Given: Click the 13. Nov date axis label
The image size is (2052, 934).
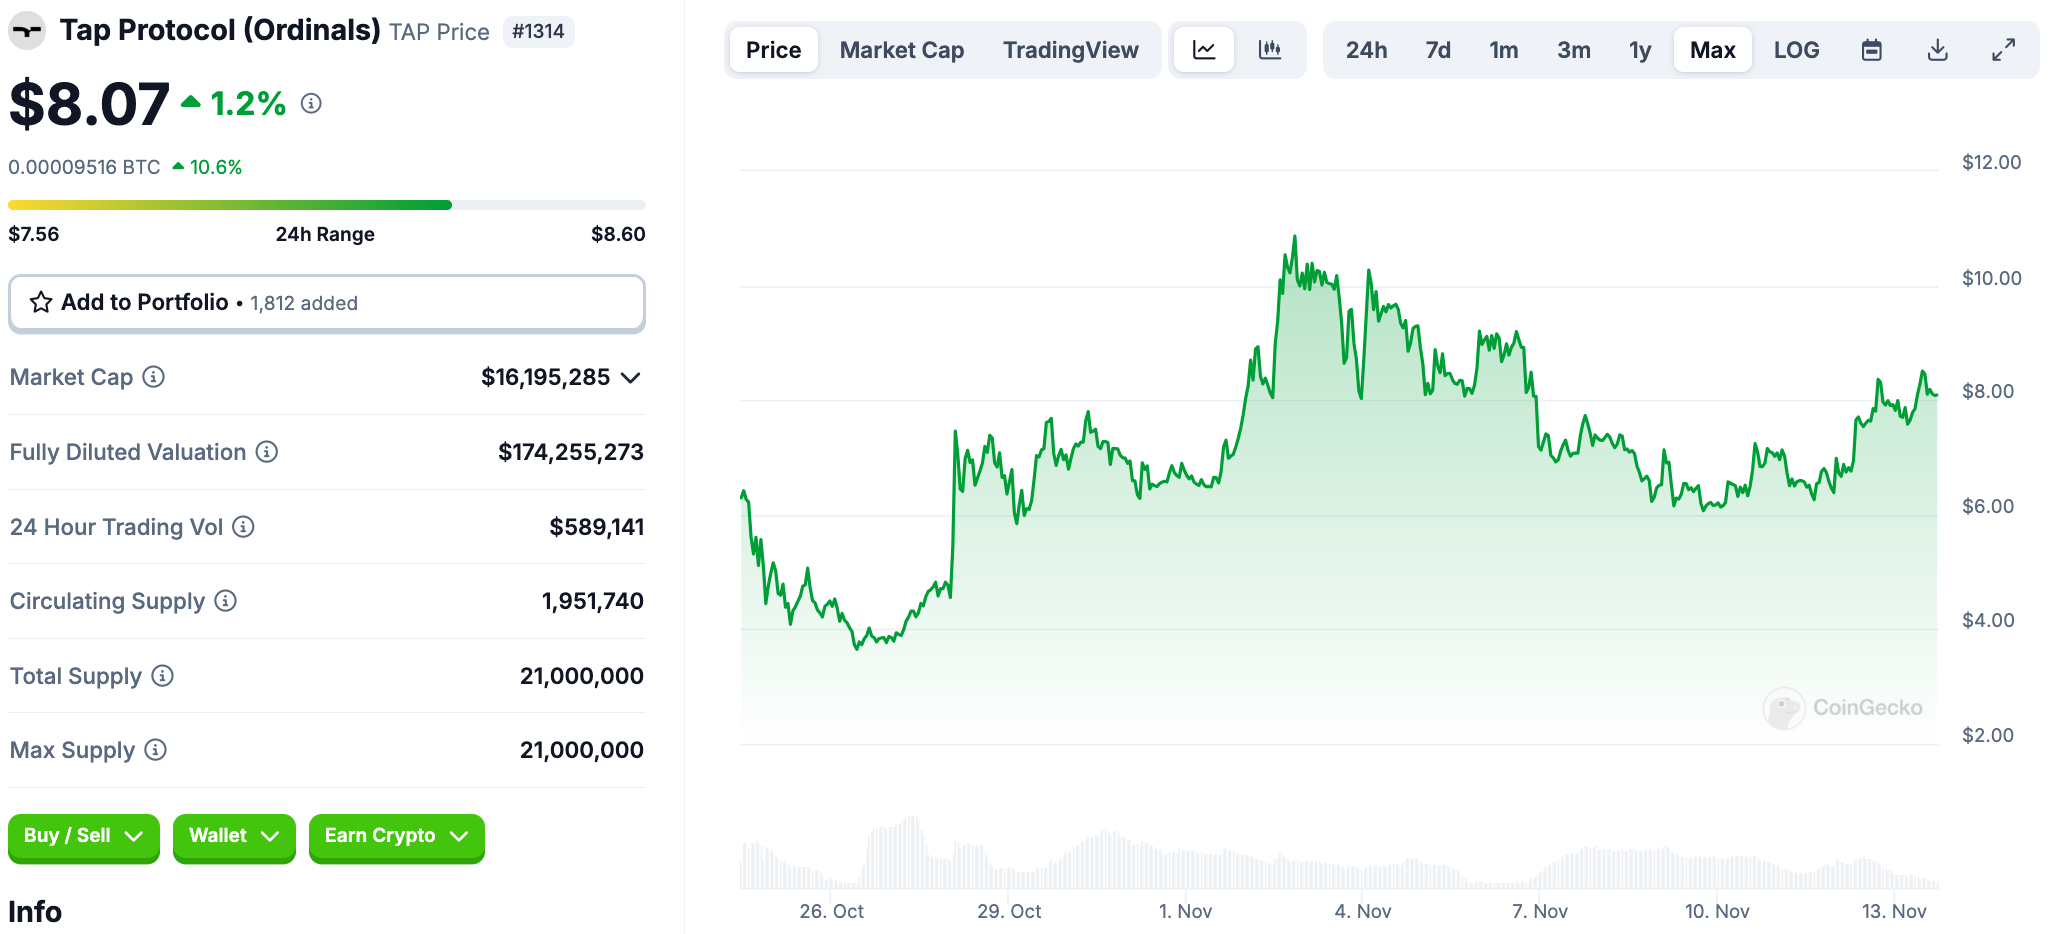Looking at the screenshot, I should 1894,911.
